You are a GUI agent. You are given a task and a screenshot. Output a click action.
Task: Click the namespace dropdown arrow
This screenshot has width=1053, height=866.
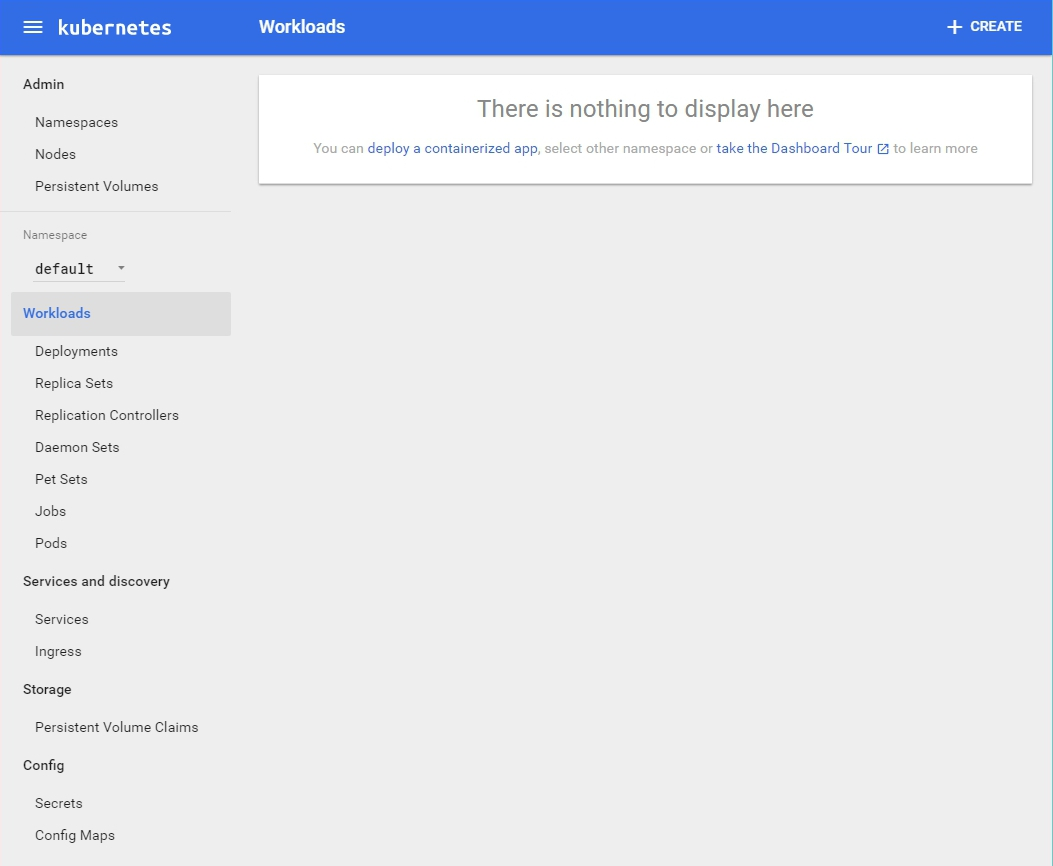[122, 268]
